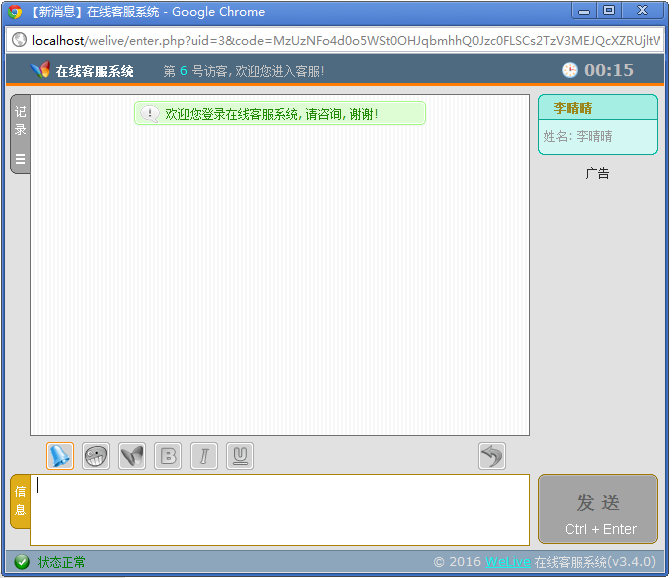Click the © 2016 copyright text
Screen dimensions: 672x578
point(457,562)
